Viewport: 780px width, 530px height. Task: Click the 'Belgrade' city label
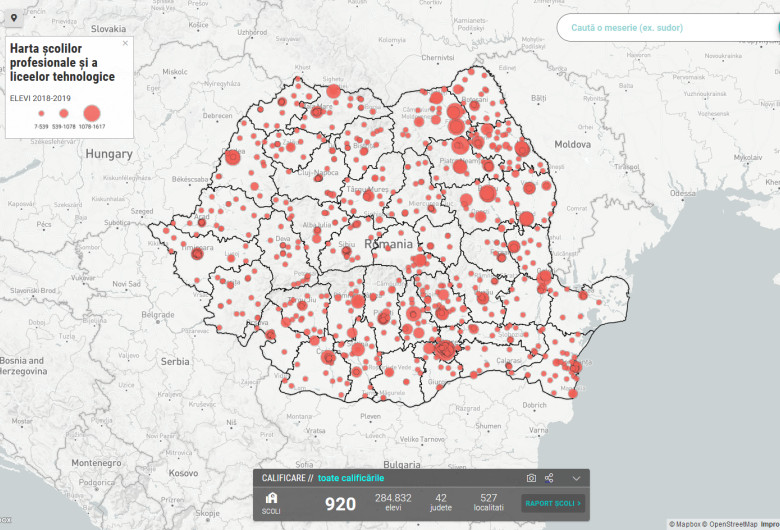click(x=158, y=315)
